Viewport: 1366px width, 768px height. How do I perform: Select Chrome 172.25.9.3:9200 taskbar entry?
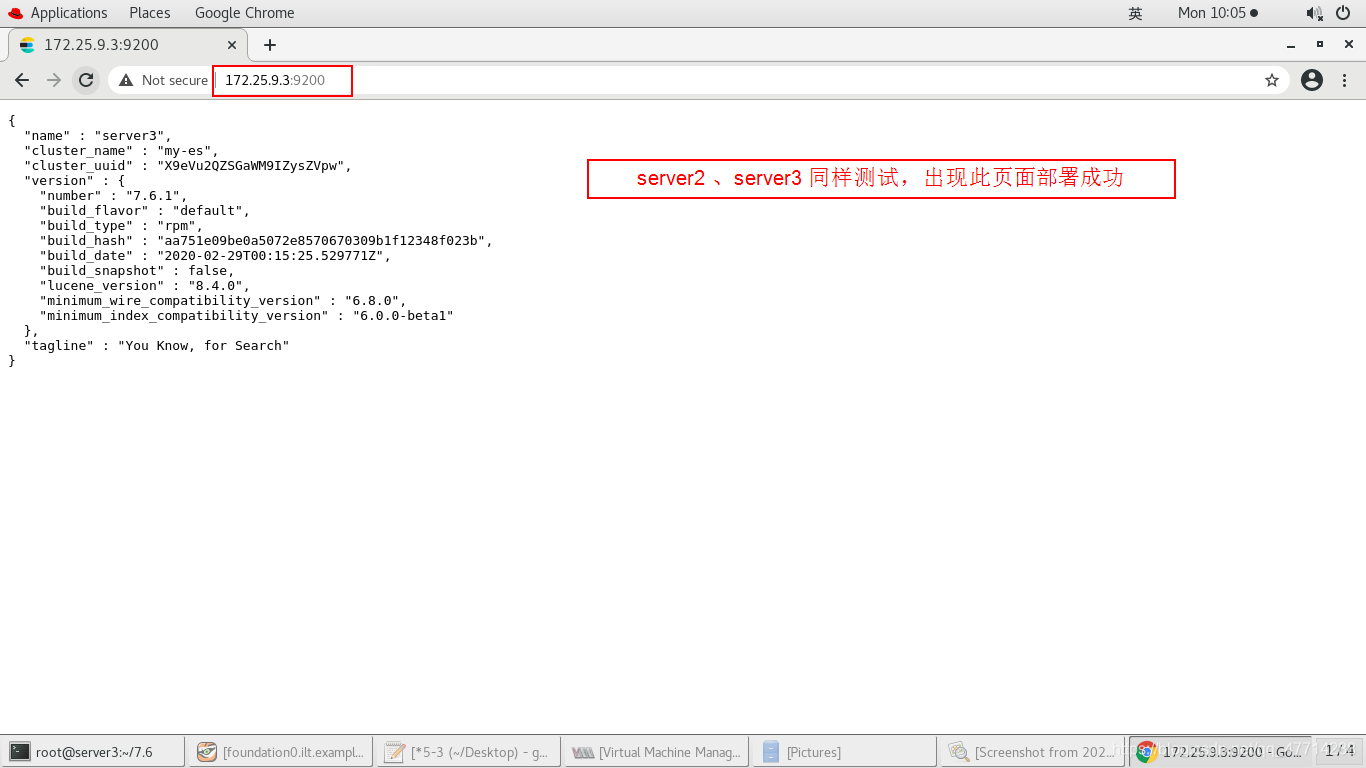click(x=1219, y=752)
